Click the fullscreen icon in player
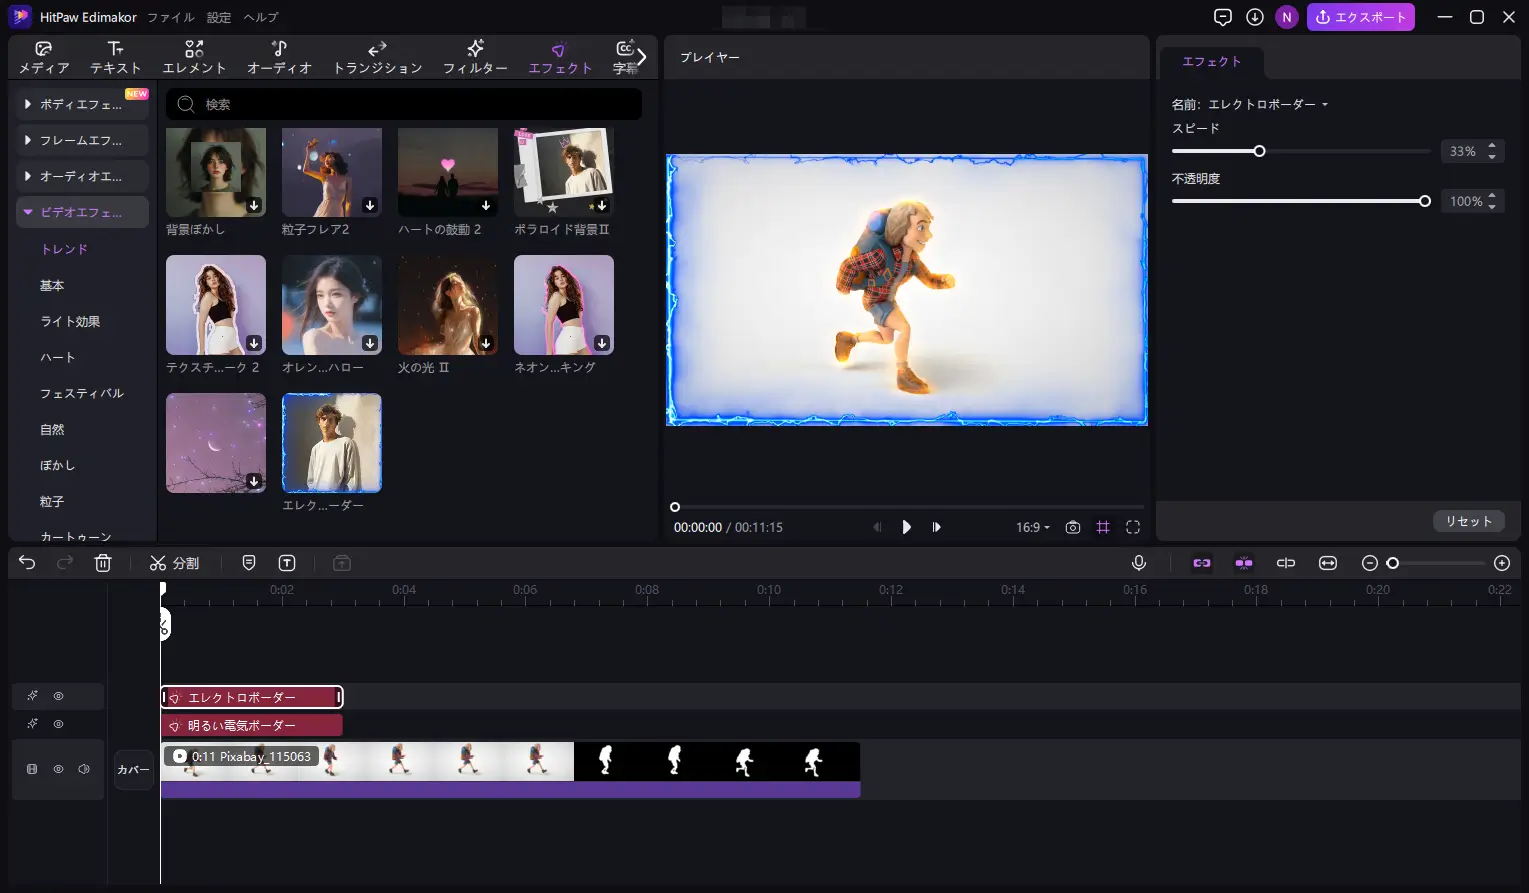 pos(1133,527)
